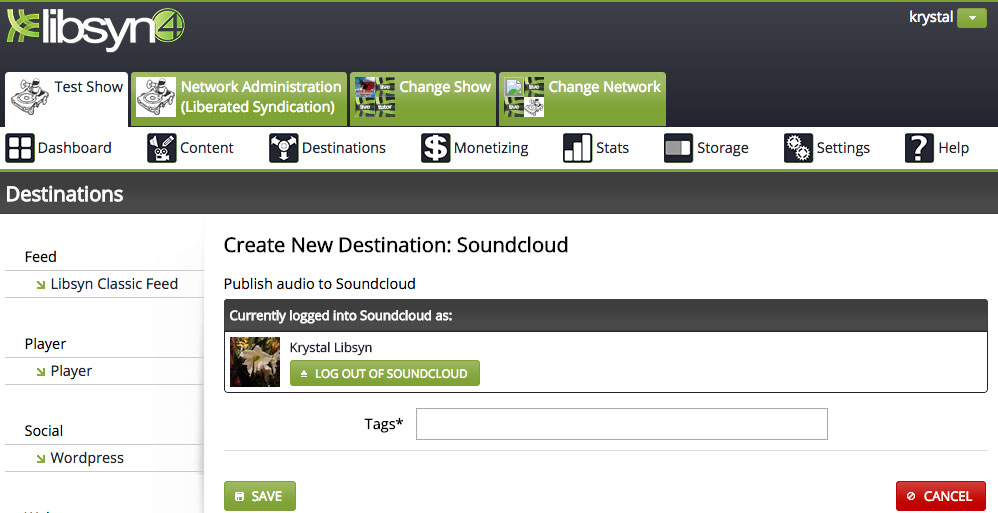998x513 pixels.
Task: Select the Player destination link in sidebar
Action: click(x=71, y=371)
